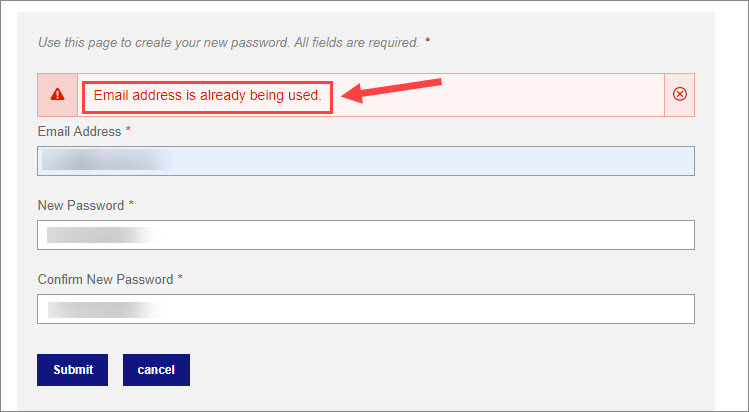Click the red warning triangle icon
Viewport: 749px width, 412px height.
[x=57, y=94]
